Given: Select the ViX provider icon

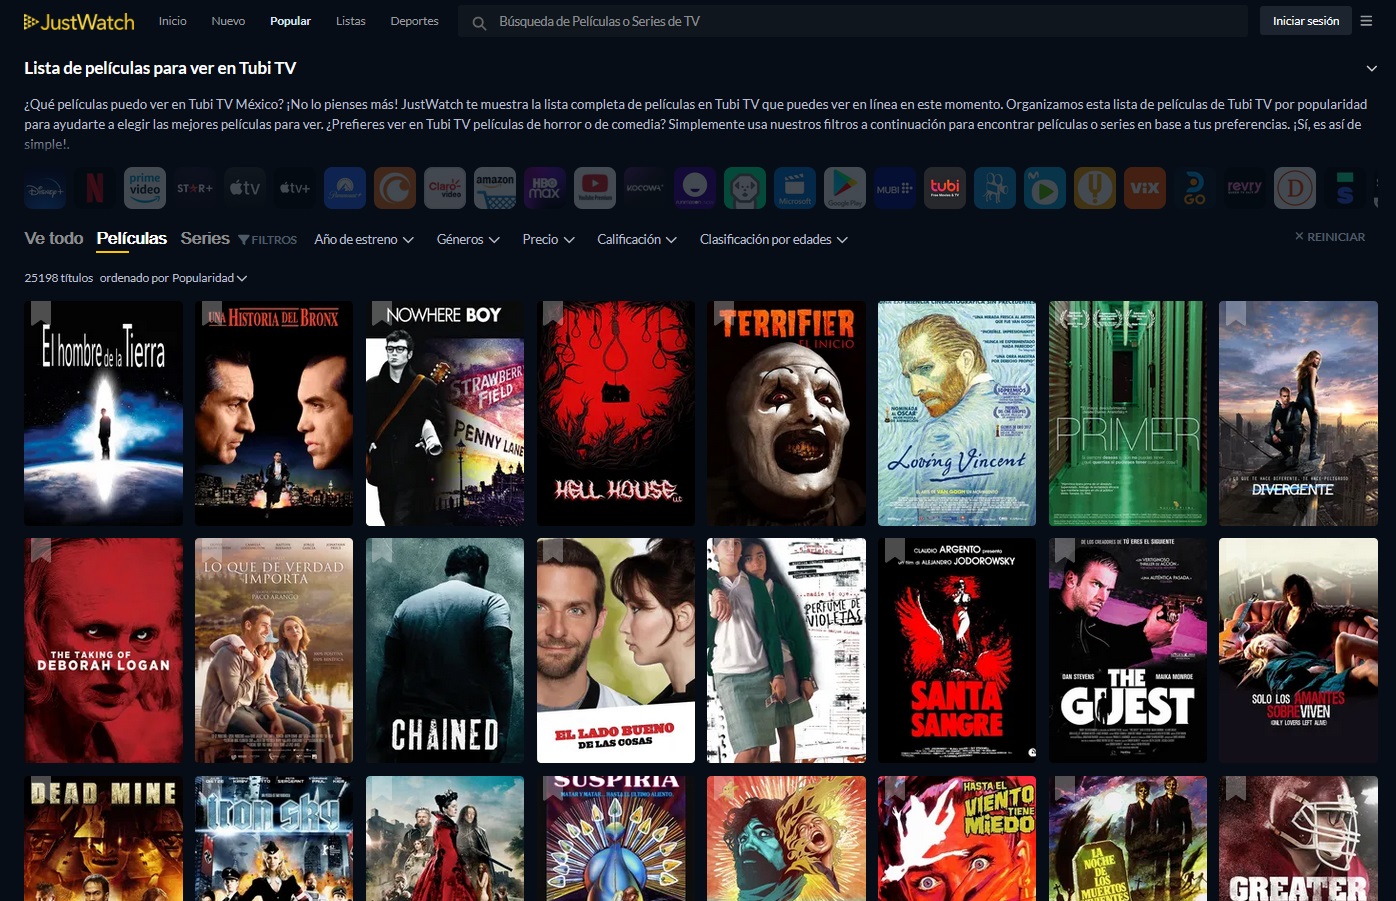Looking at the screenshot, I should click(x=1145, y=188).
